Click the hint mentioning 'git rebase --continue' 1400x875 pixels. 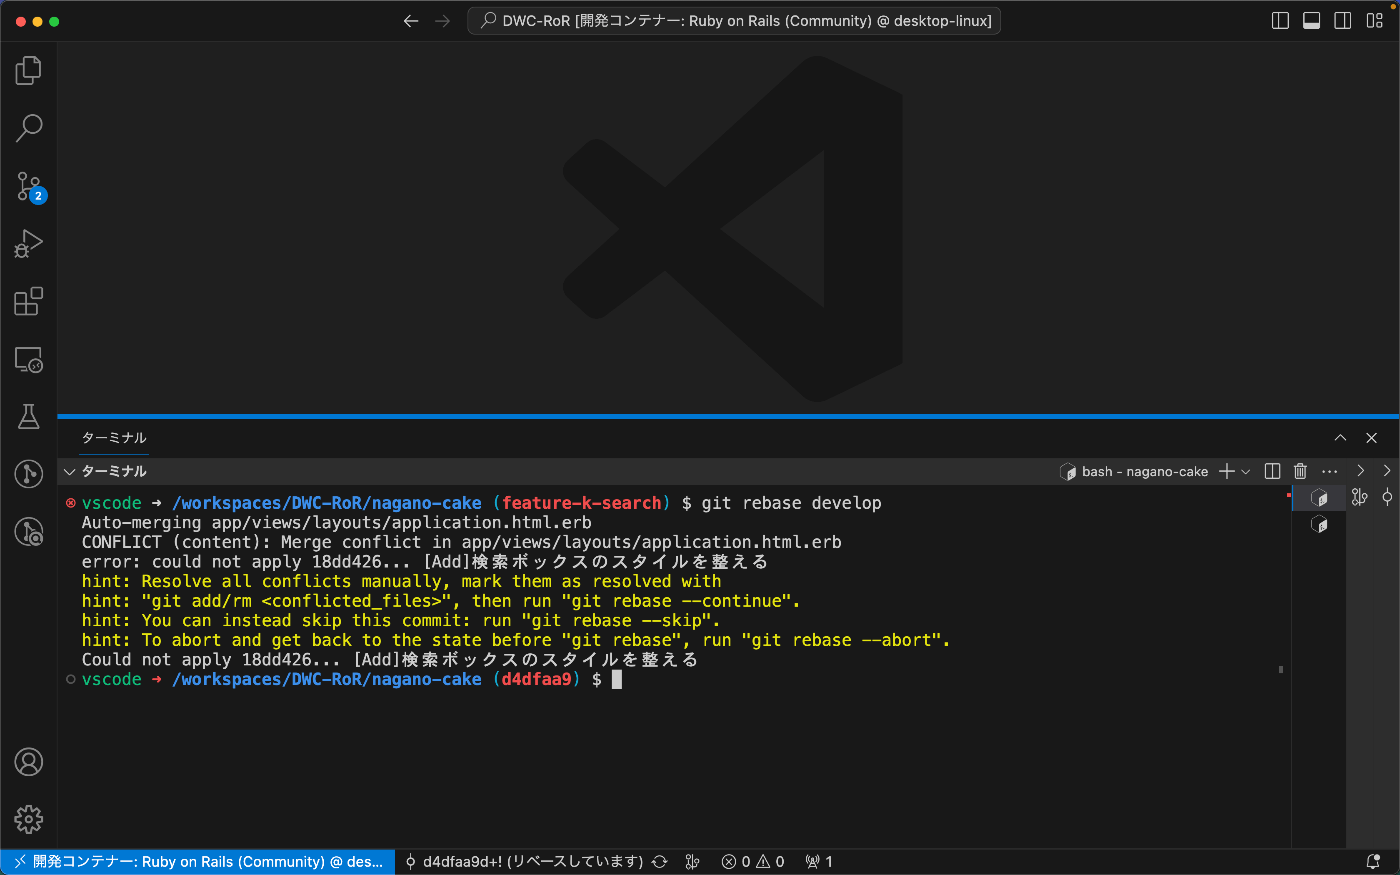(x=441, y=601)
